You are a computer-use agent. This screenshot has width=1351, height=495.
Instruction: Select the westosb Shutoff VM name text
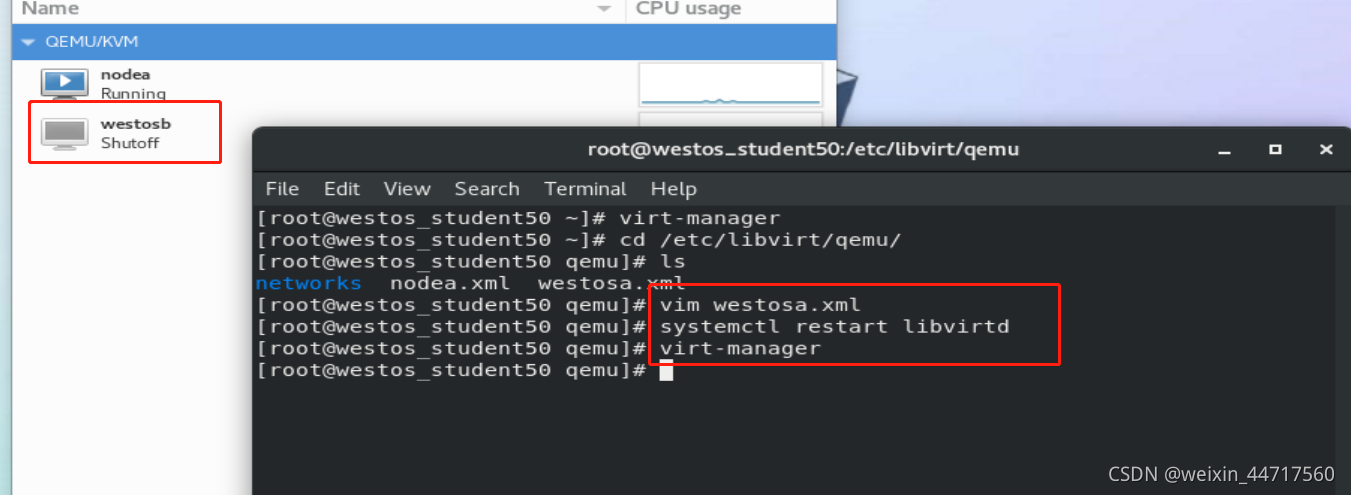pos(136,124)
